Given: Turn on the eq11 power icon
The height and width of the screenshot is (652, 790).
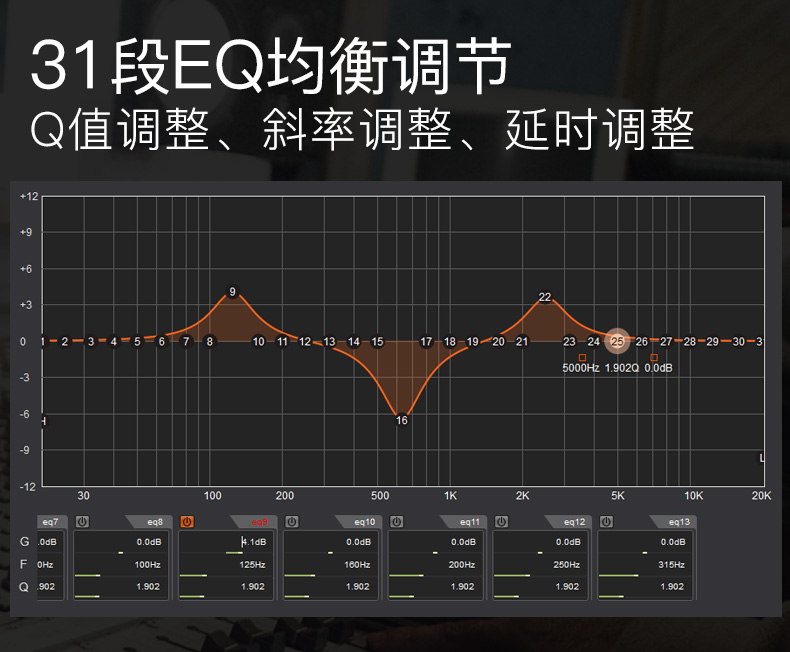Looking at the screenshot, I should tap(397, 521).
